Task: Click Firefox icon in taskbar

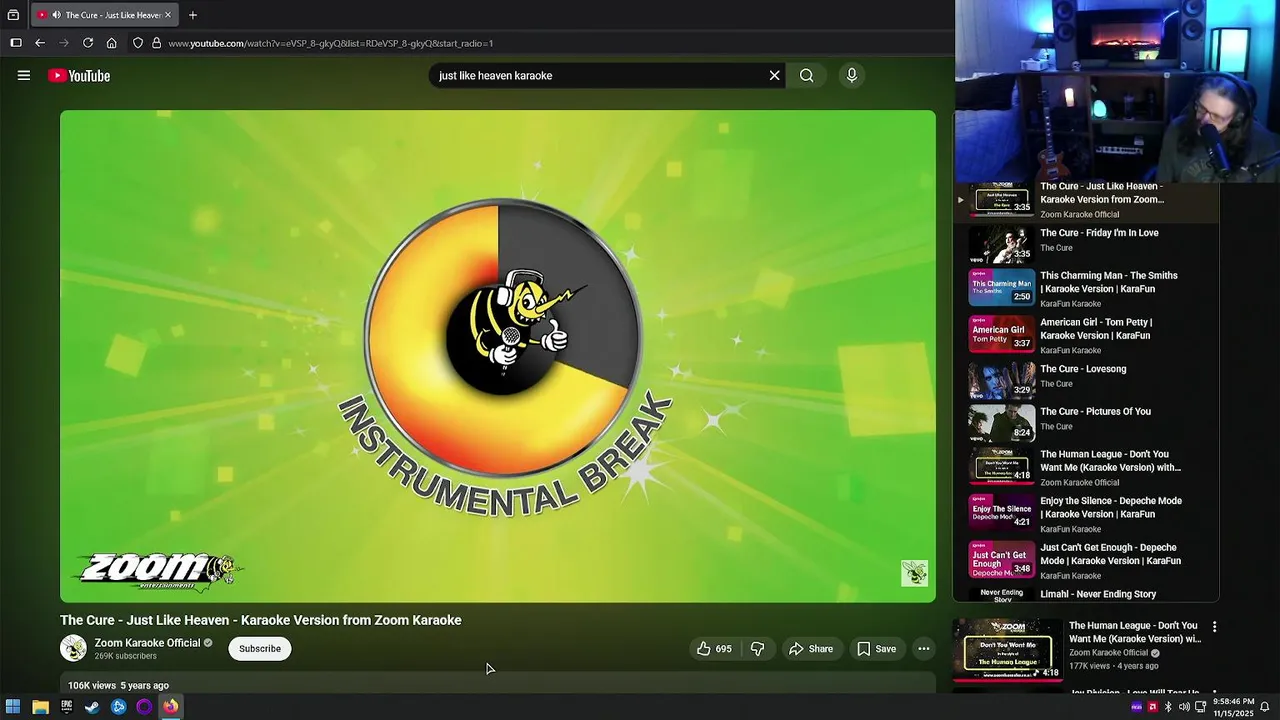Action: pyautogui.click(x=170, y=707)
